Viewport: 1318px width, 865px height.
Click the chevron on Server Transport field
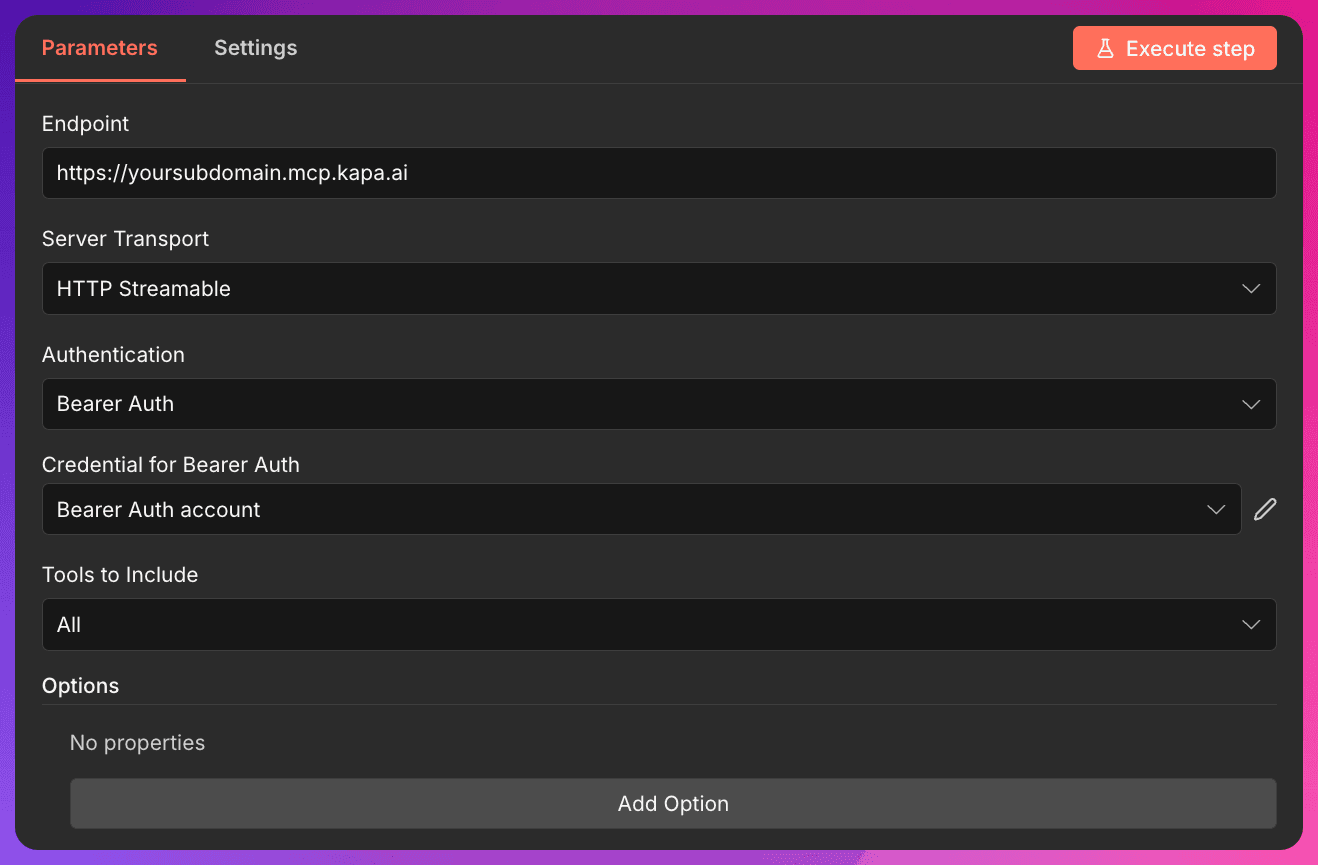pyautogui.click(x=1250, y=288)
